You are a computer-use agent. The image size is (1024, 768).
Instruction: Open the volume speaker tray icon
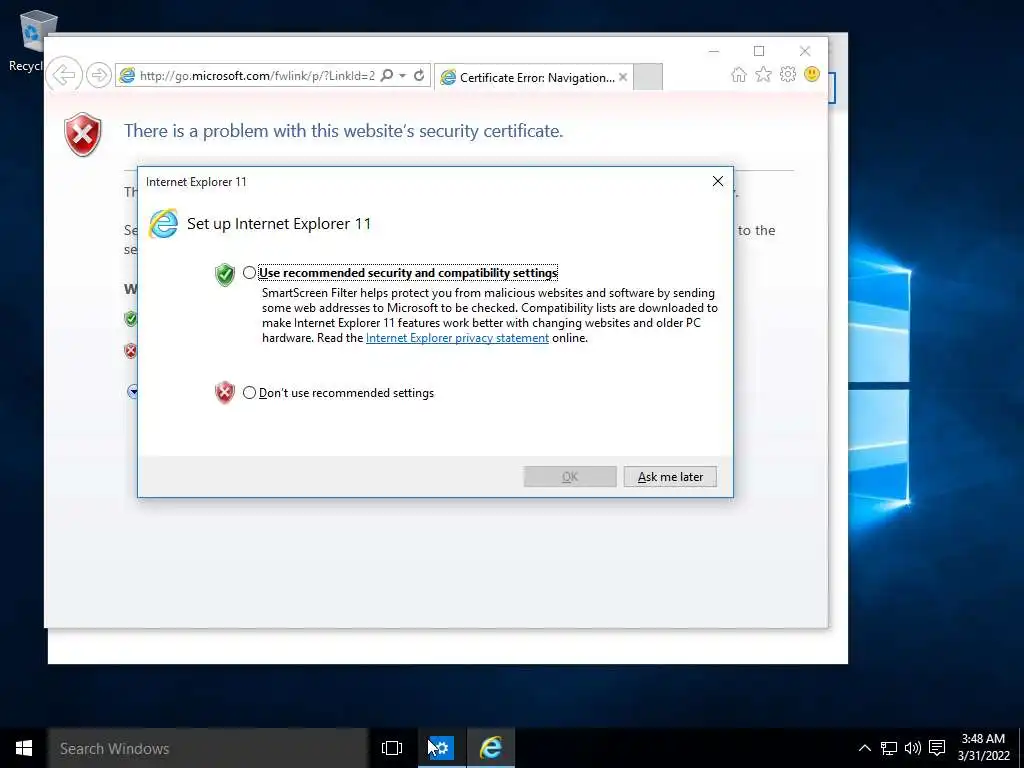[x=912, y=748]
